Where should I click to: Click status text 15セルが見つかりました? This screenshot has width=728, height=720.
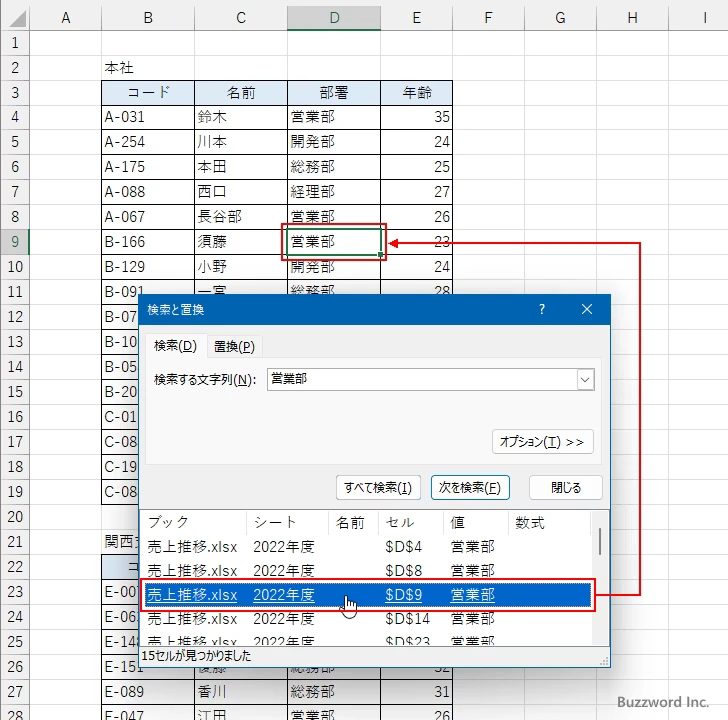pos(196,656)
